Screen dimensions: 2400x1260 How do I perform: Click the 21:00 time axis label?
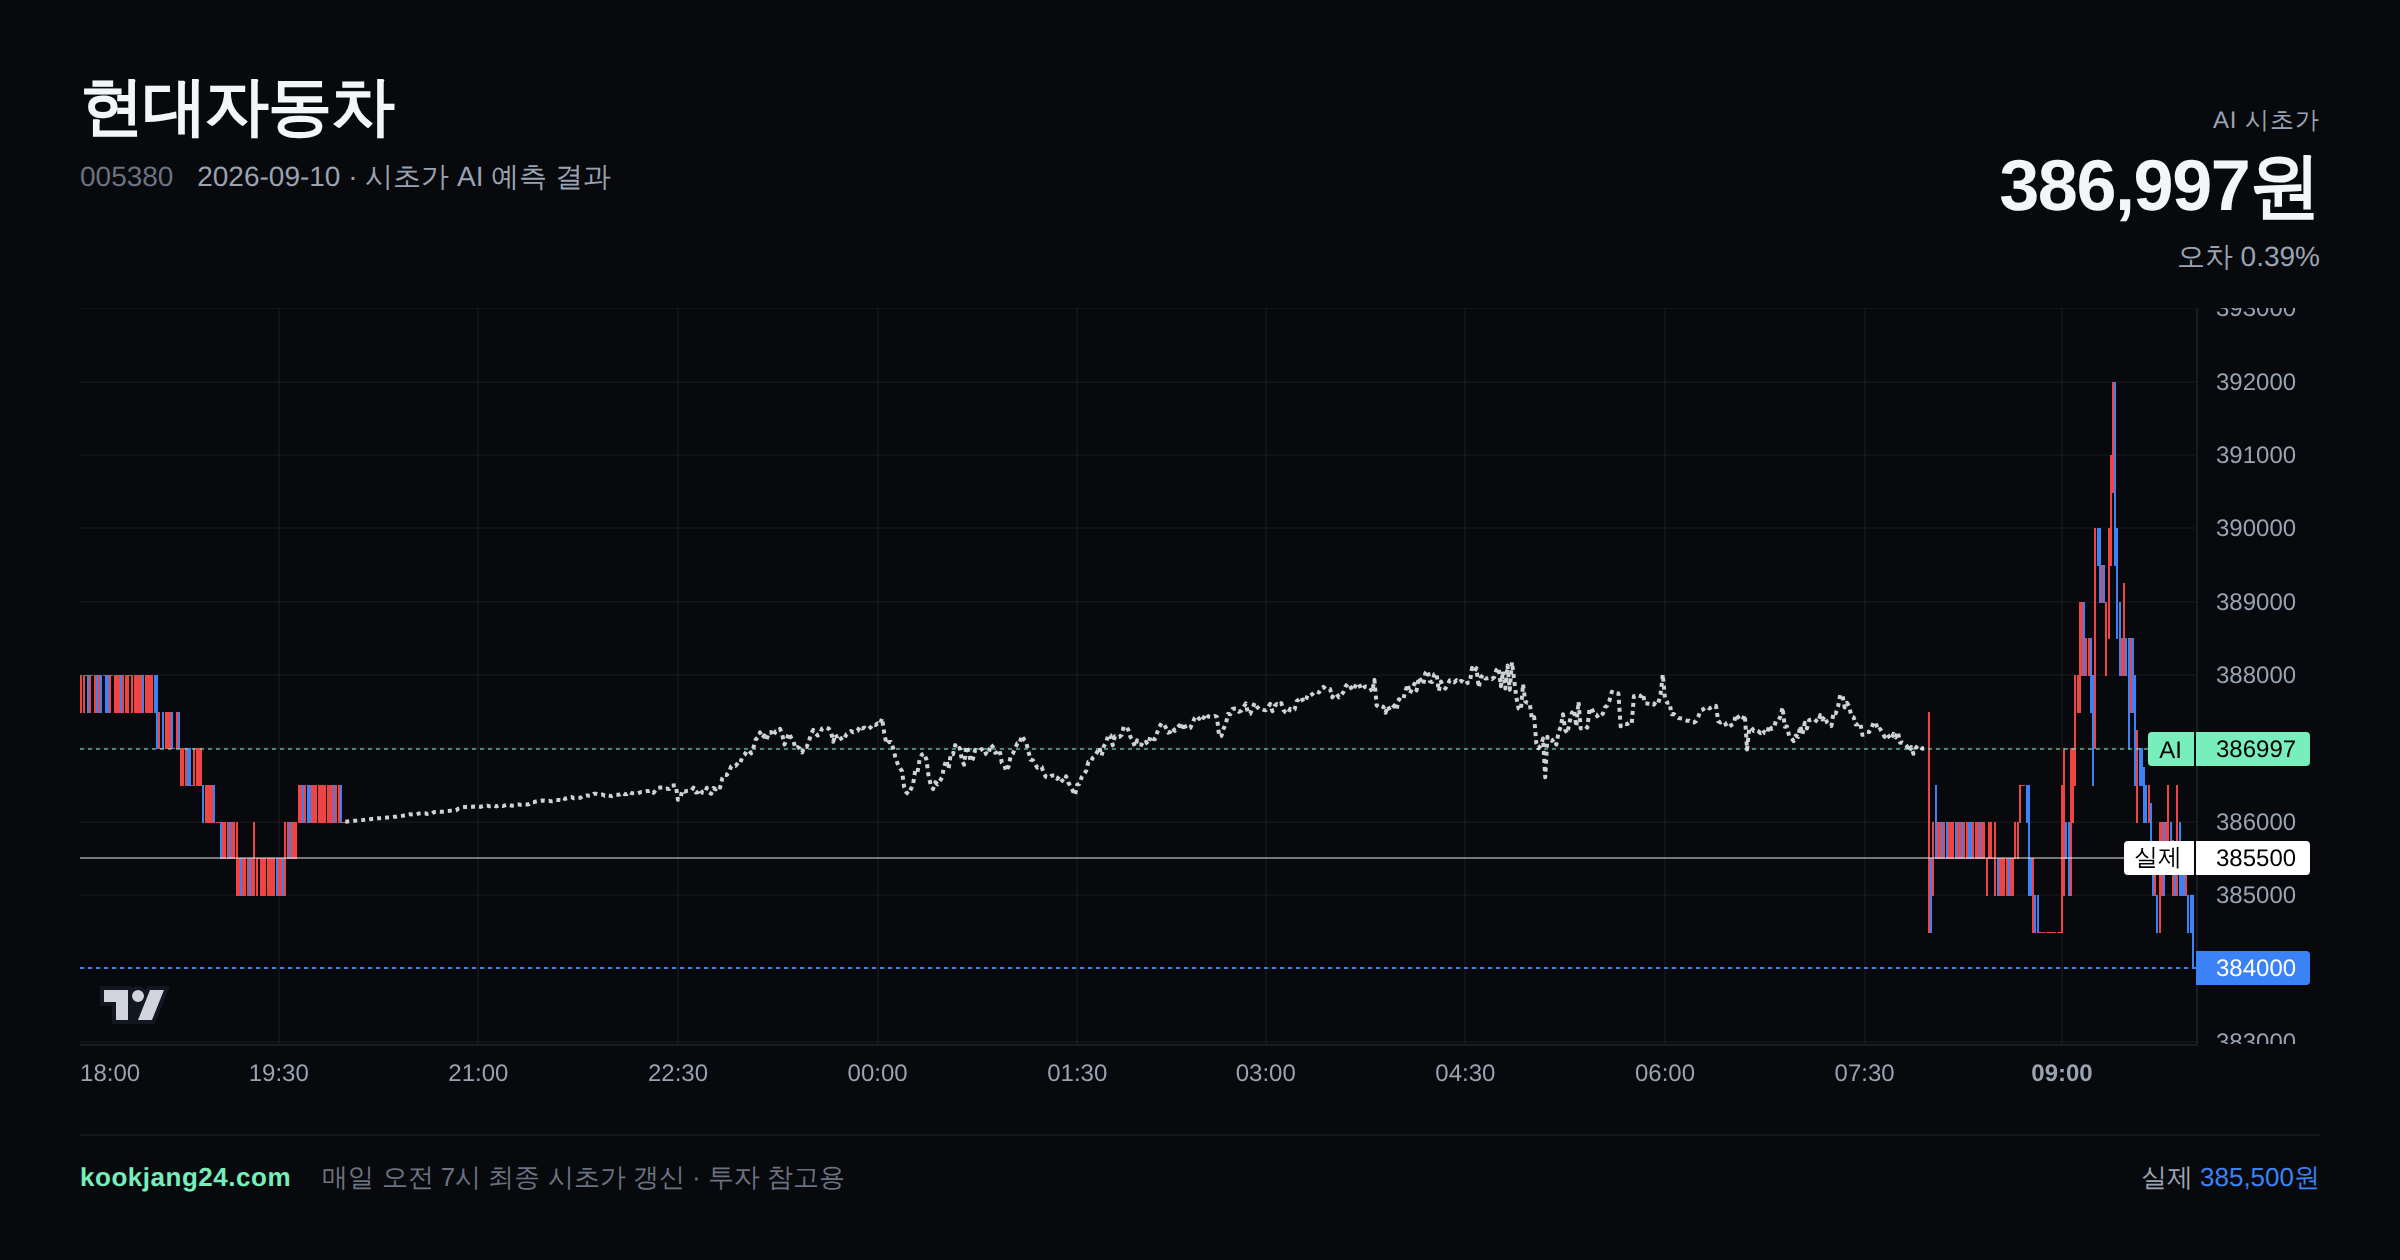478,1073
